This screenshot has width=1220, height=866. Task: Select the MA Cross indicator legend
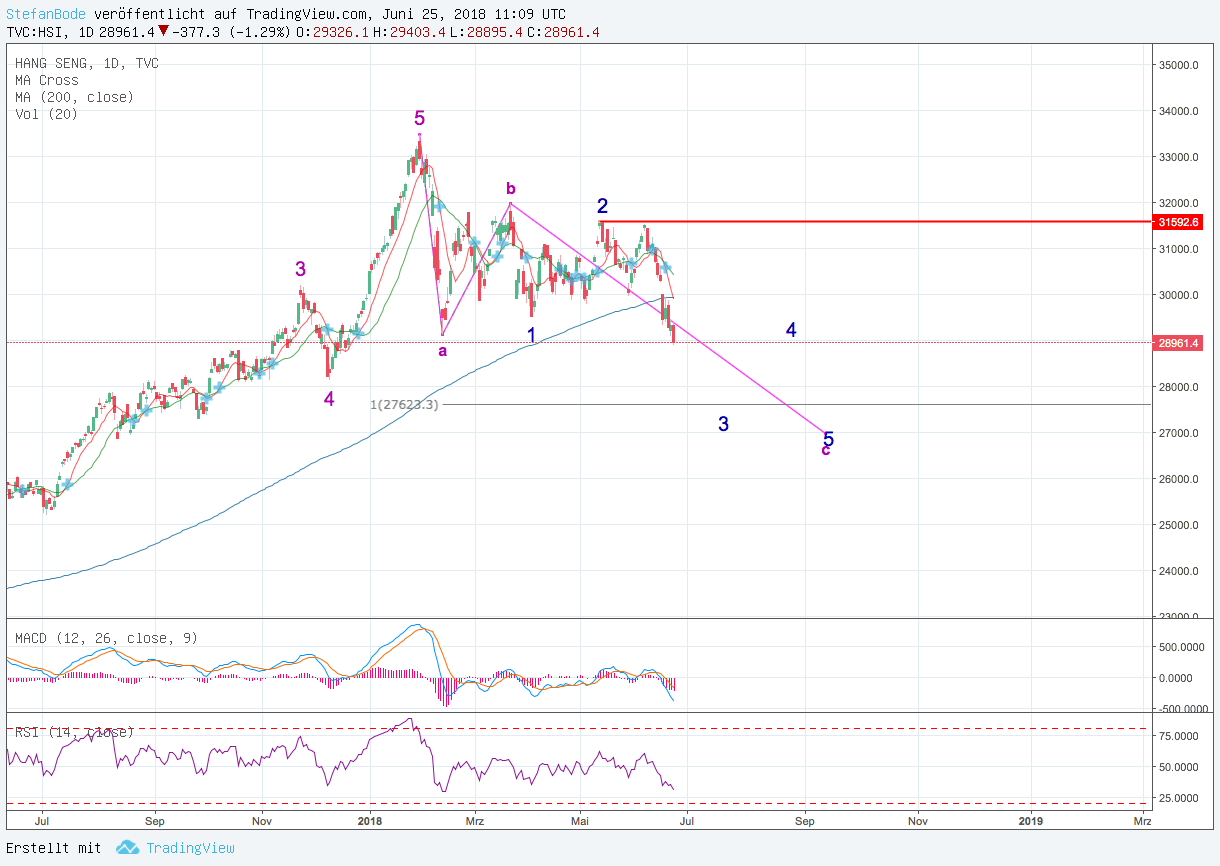[x=47, y=80]
